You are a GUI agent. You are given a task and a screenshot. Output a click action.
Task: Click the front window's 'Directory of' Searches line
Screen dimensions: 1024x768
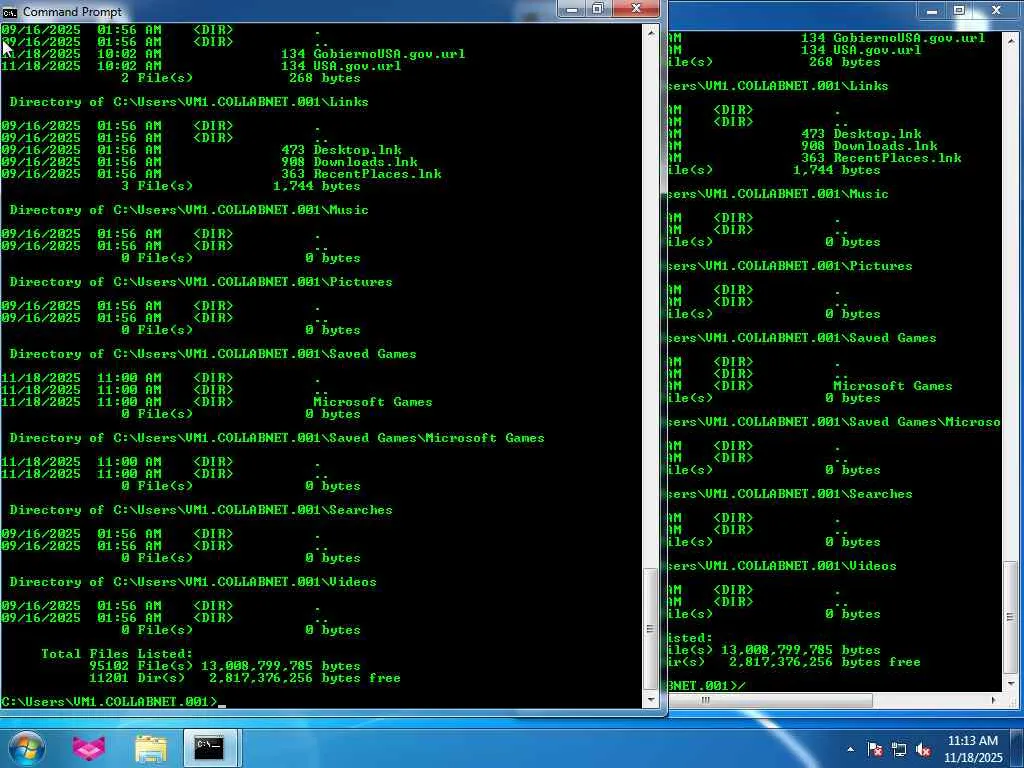pyautogui.click(x=200, y=509)
